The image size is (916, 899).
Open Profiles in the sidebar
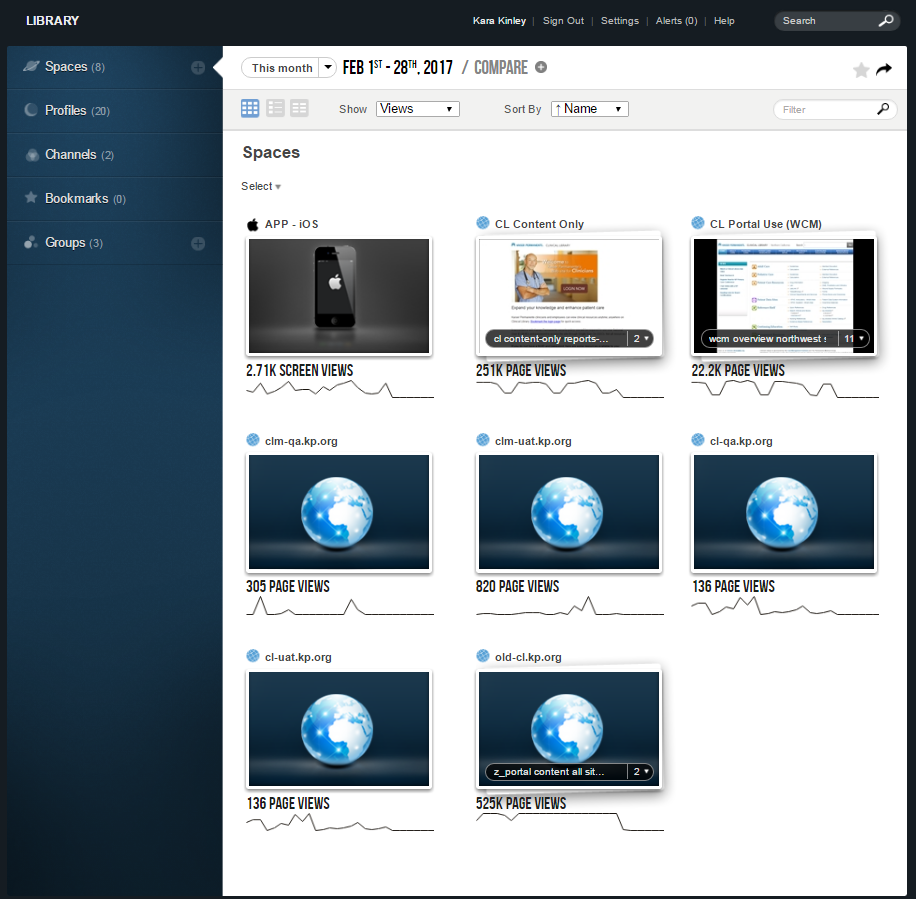[66, 111]
